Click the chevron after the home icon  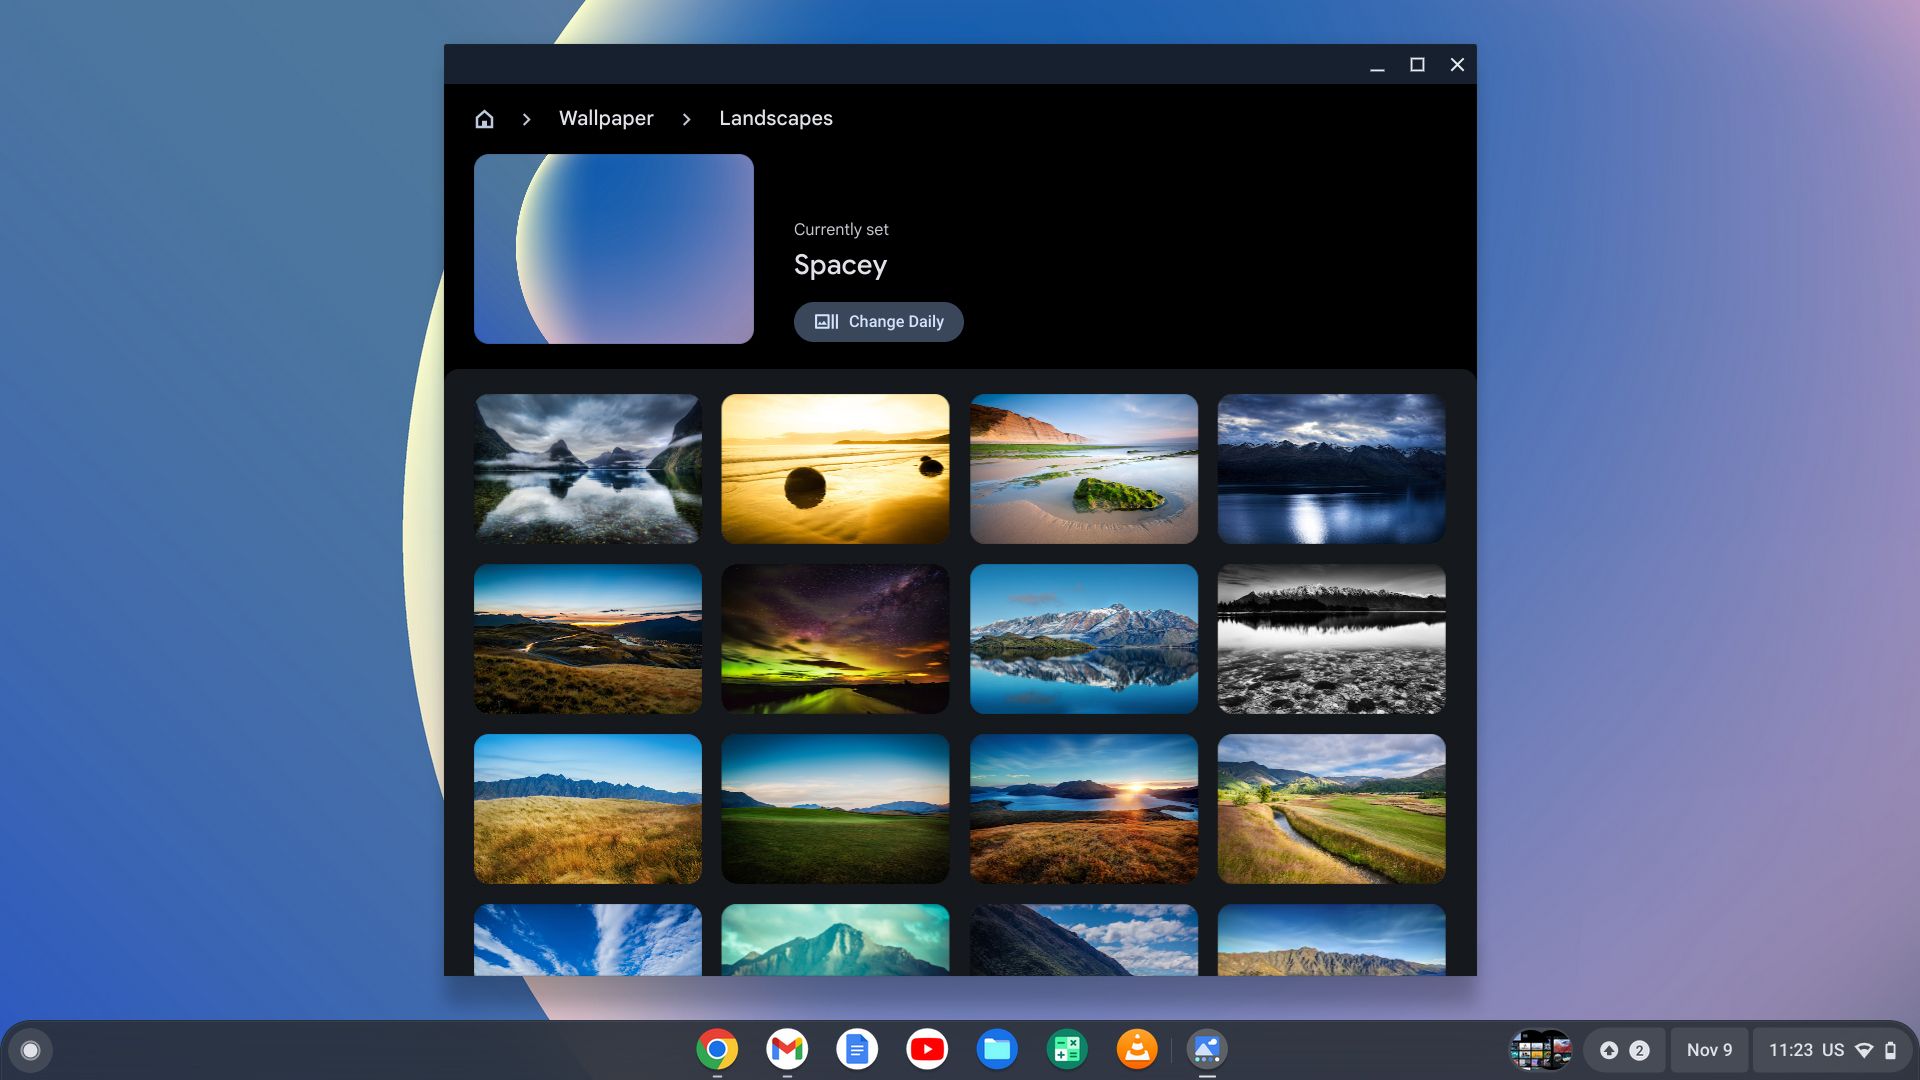point(526,118)
